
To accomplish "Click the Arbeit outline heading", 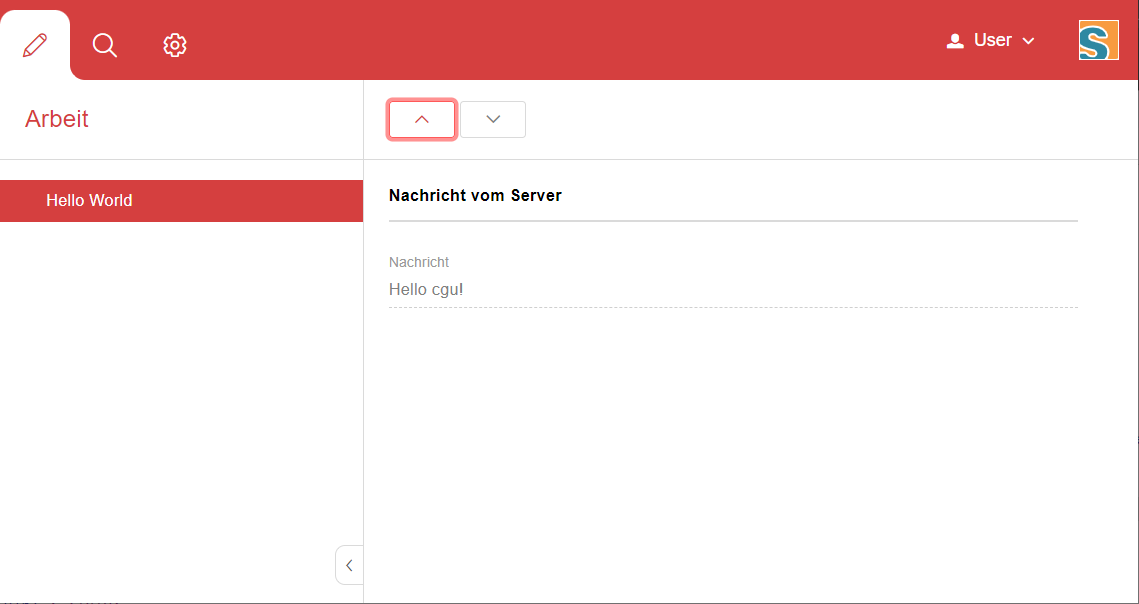I will click(57, 119).
